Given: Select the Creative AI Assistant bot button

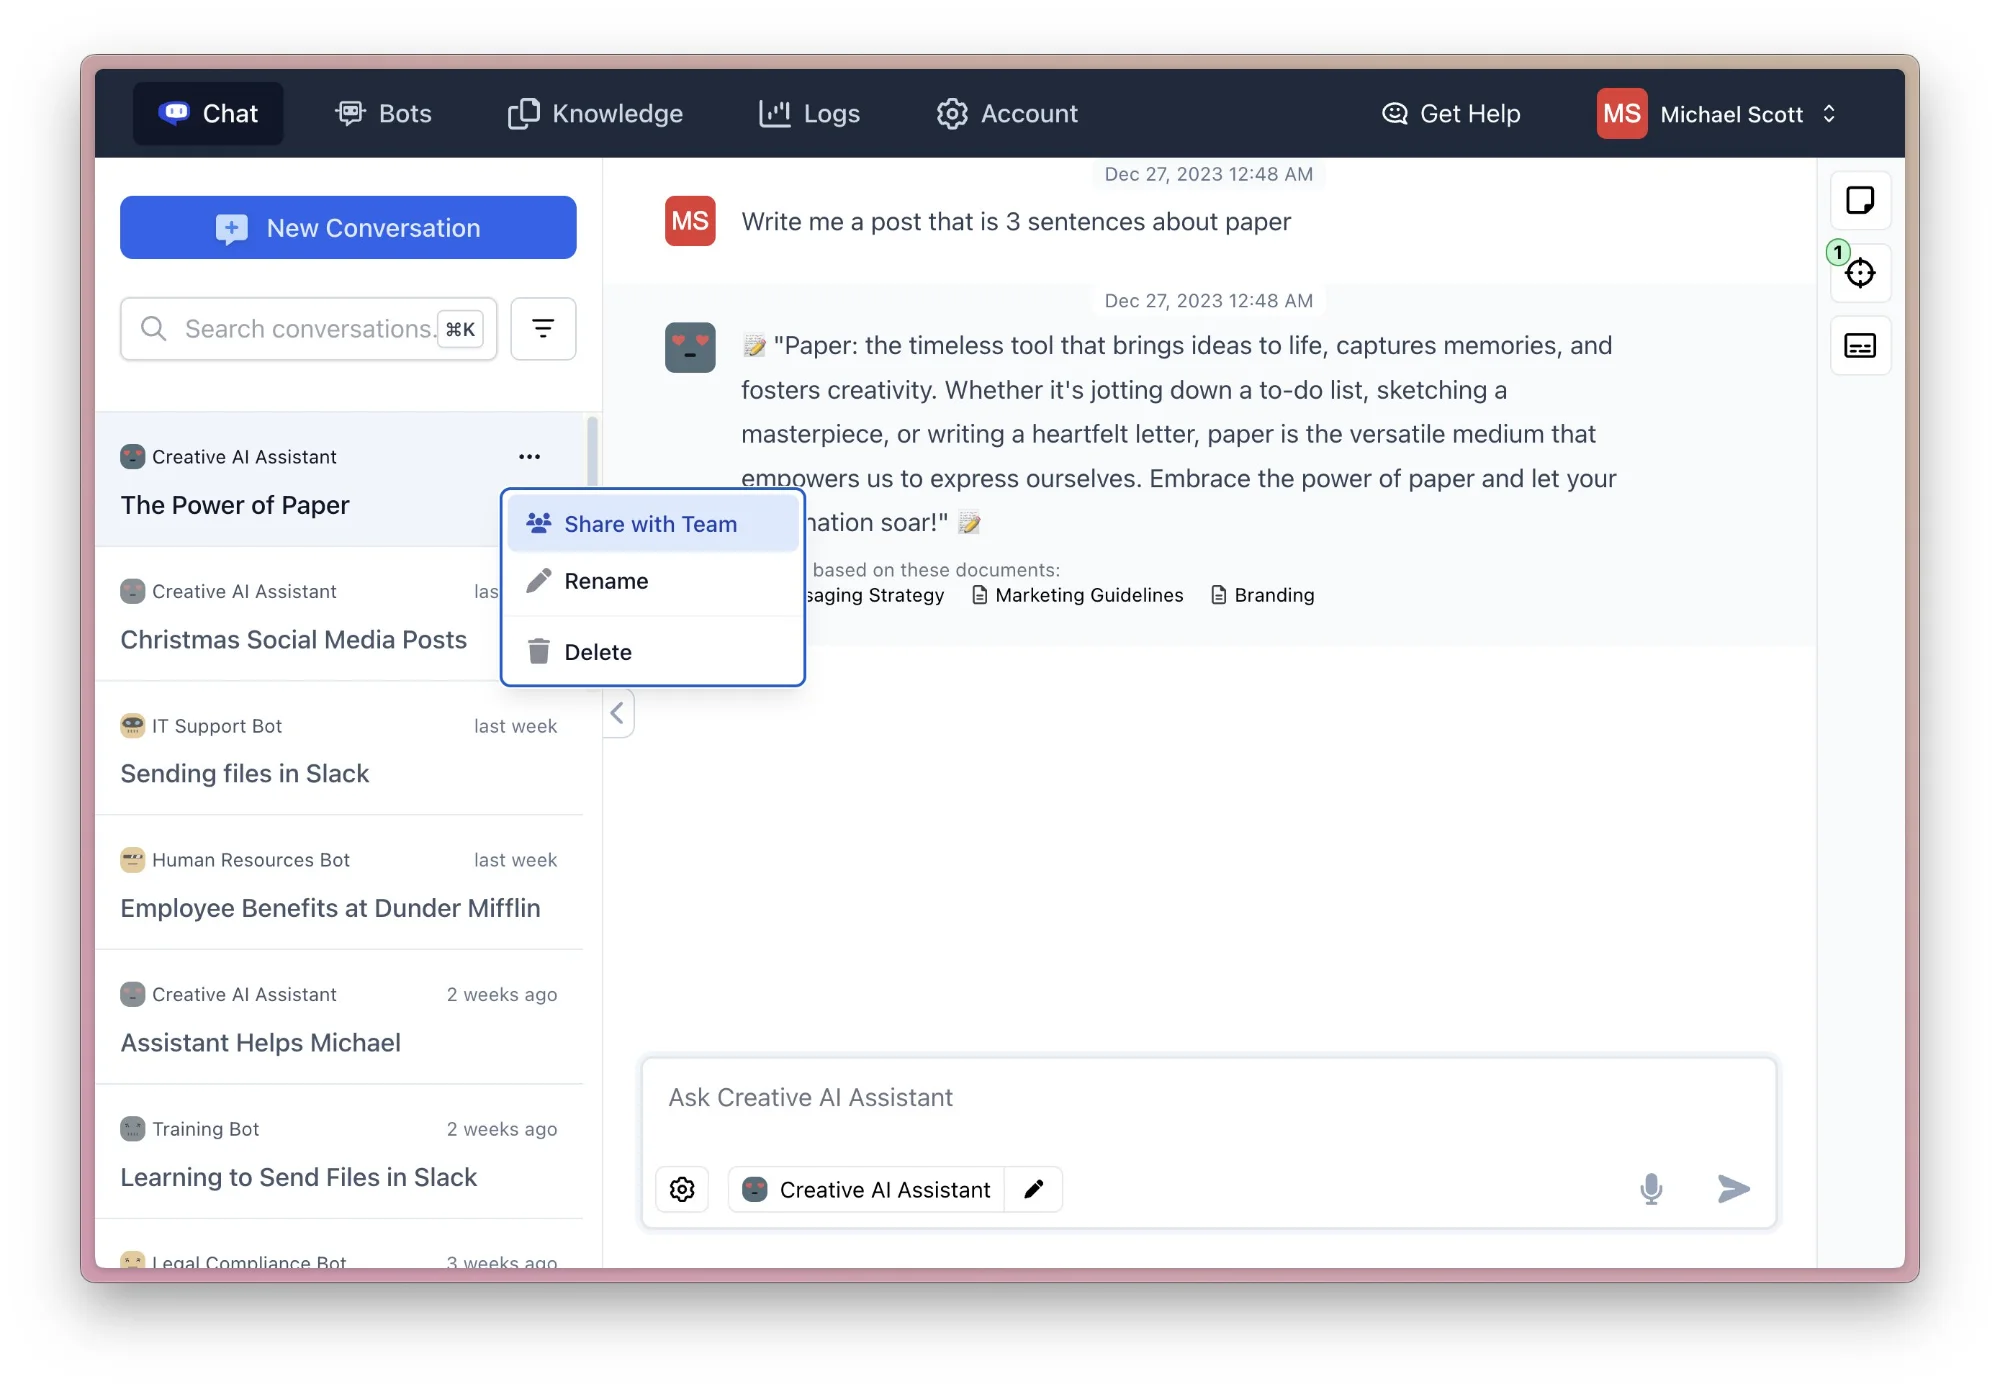Looking at the screenshot, I should coord(866,1190).
